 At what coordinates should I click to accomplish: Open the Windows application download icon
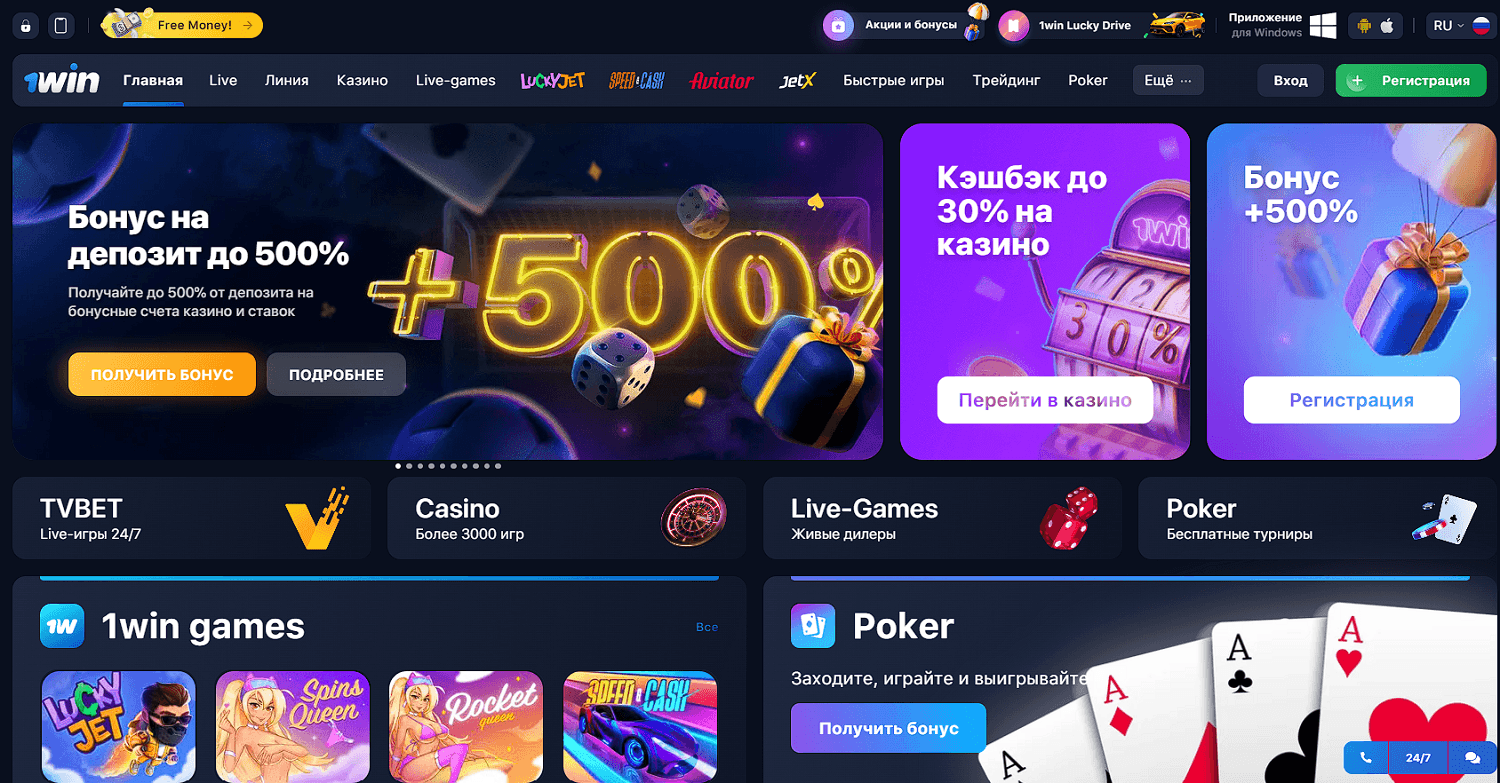(x=1323, y=26)
